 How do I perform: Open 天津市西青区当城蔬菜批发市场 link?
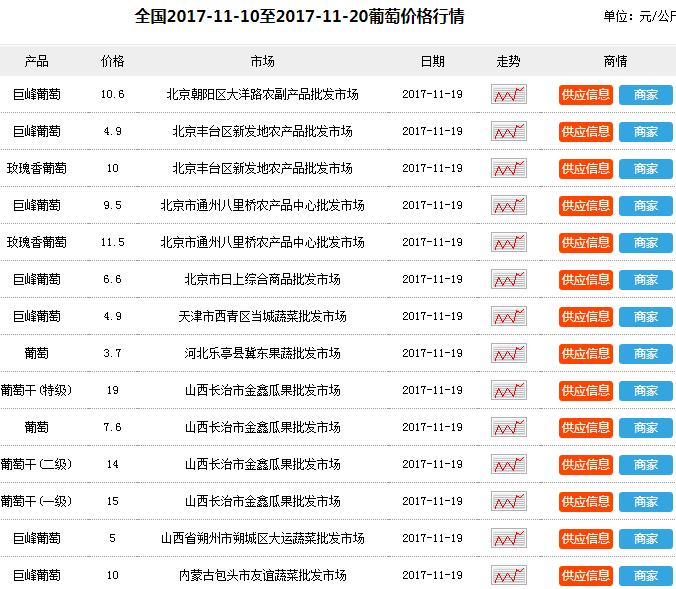[262, 317]
